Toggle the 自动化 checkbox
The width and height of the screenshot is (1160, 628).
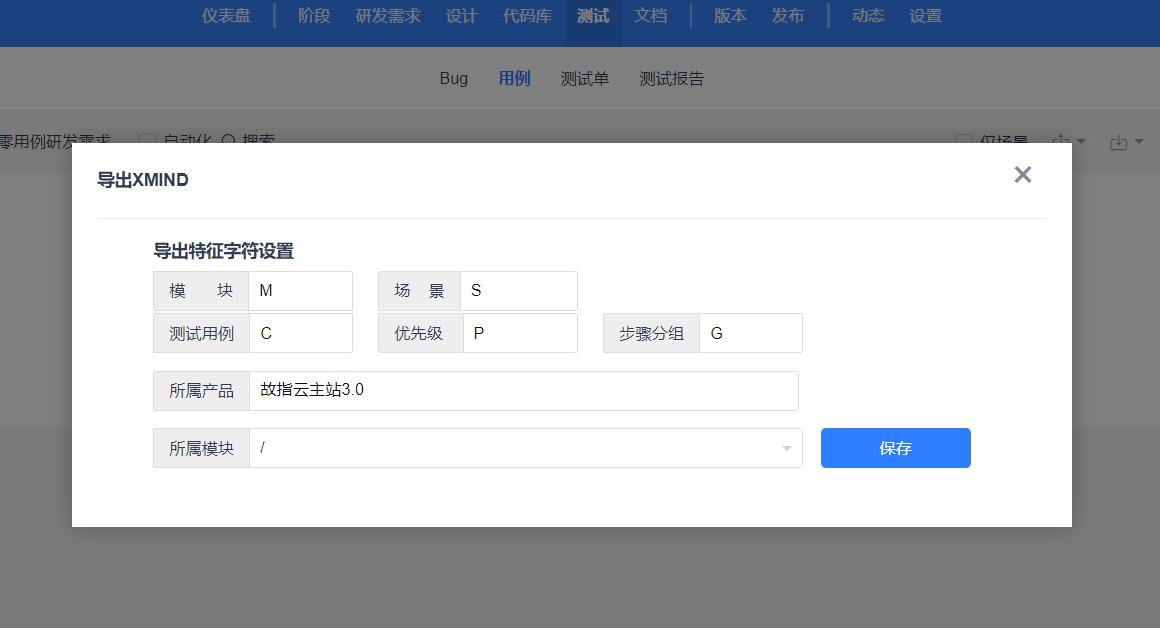pyautogui.click(x=148, y=141)
